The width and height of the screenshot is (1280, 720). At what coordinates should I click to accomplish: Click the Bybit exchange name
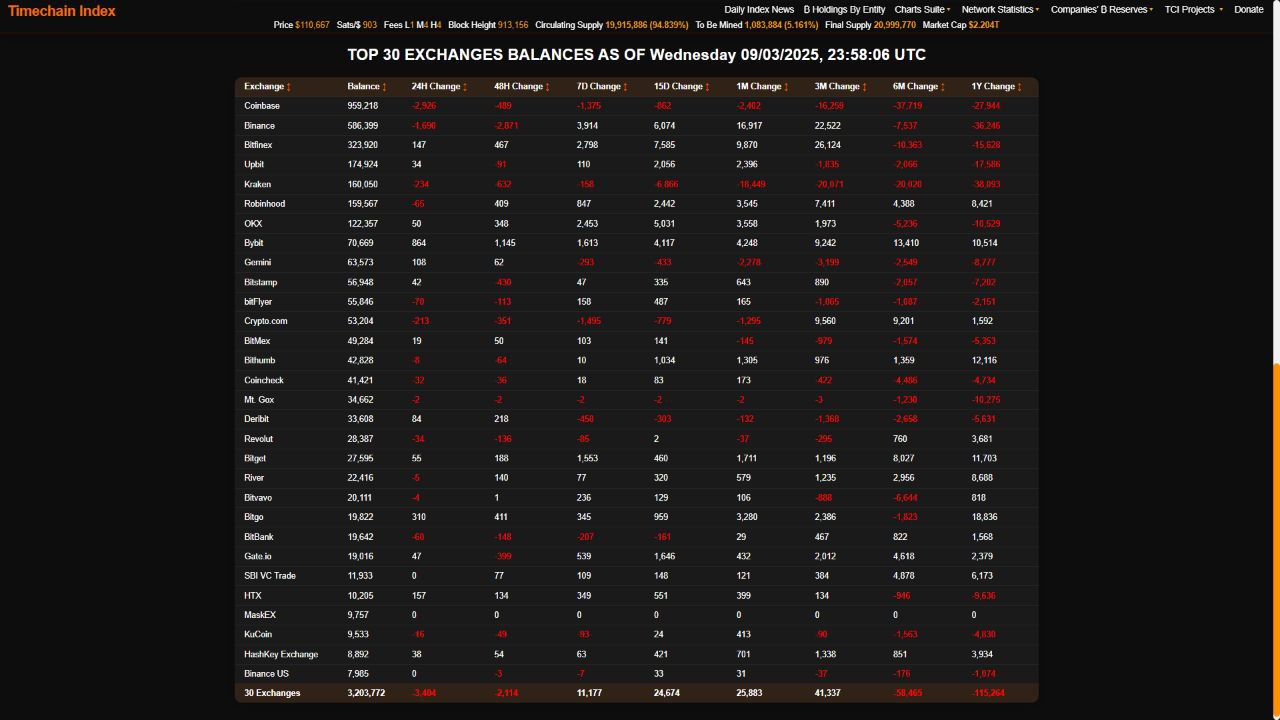coord(253,243)
